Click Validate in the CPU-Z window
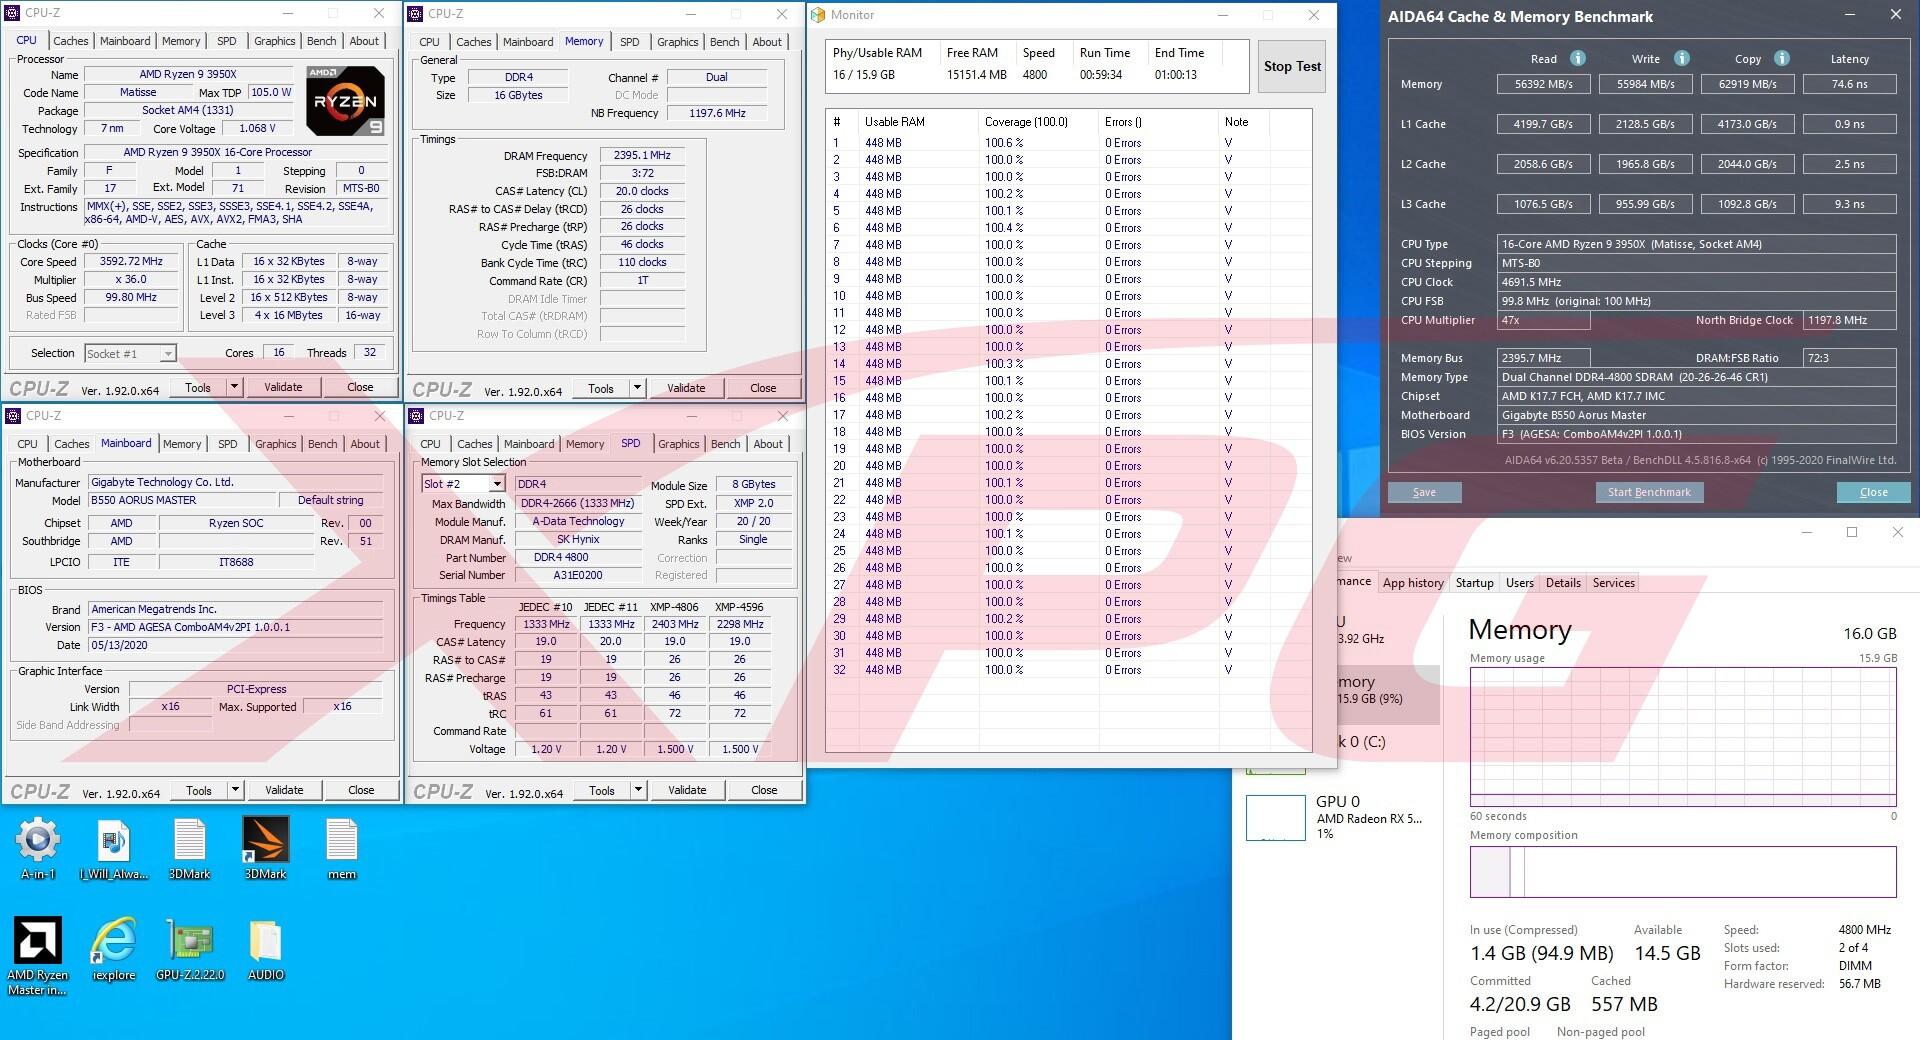 284,386
